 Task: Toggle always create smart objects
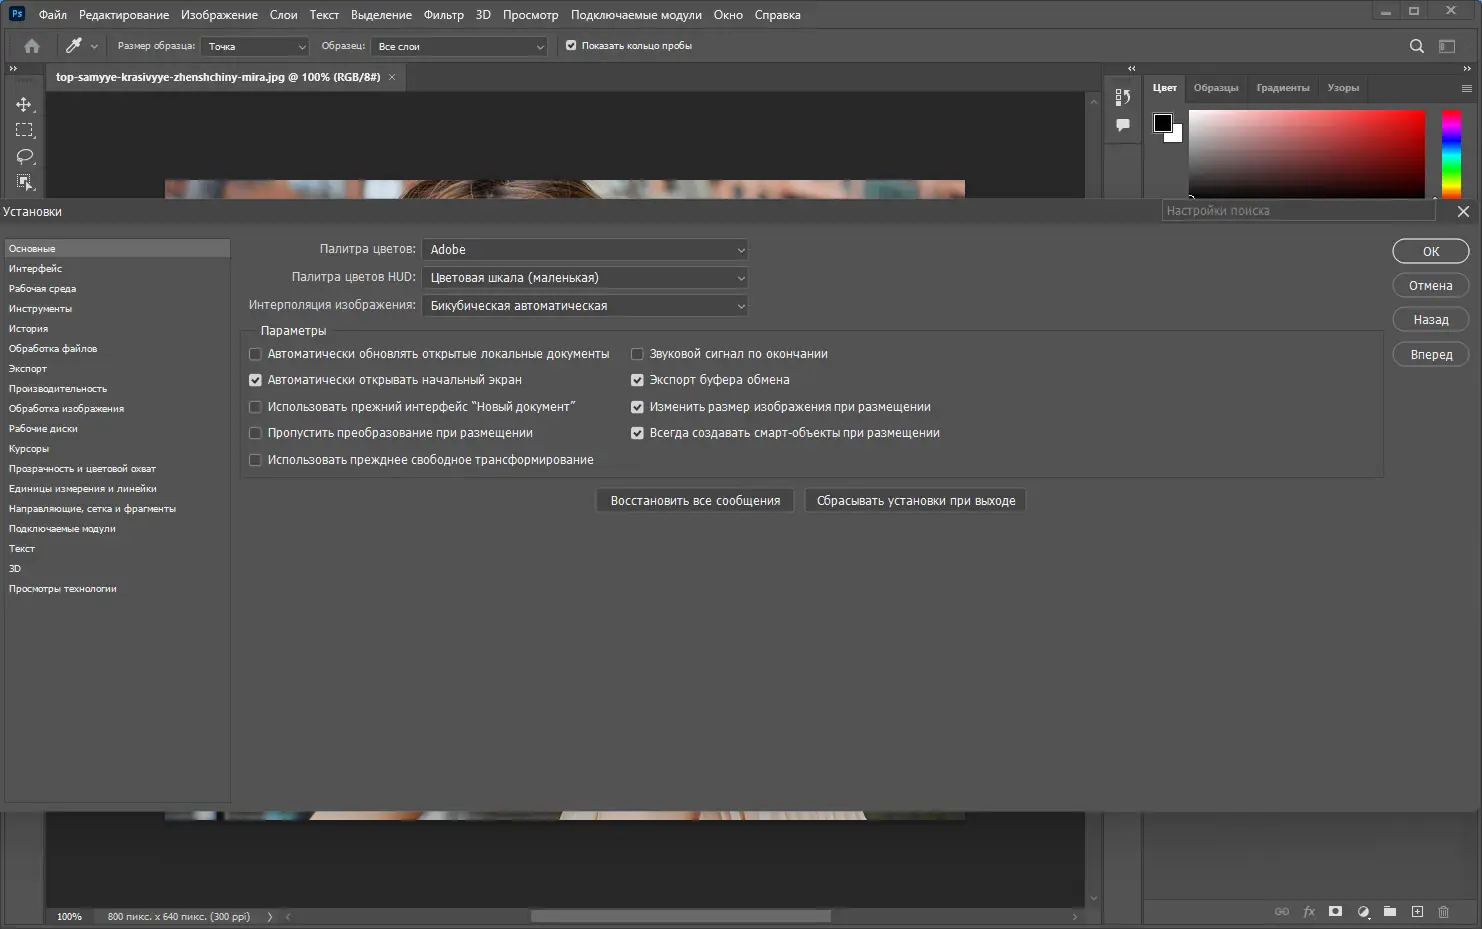(x=637, y=433)
